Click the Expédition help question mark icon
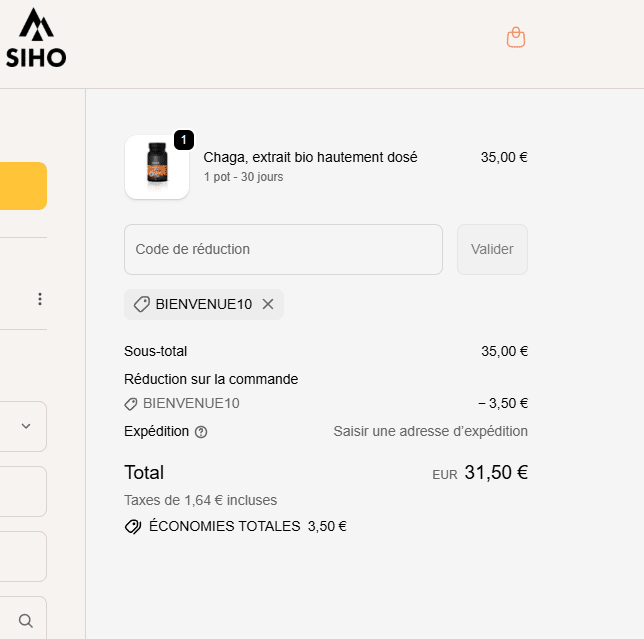This screenshot has width=644, height=639. pyautogui.click(x=201, y=432)
